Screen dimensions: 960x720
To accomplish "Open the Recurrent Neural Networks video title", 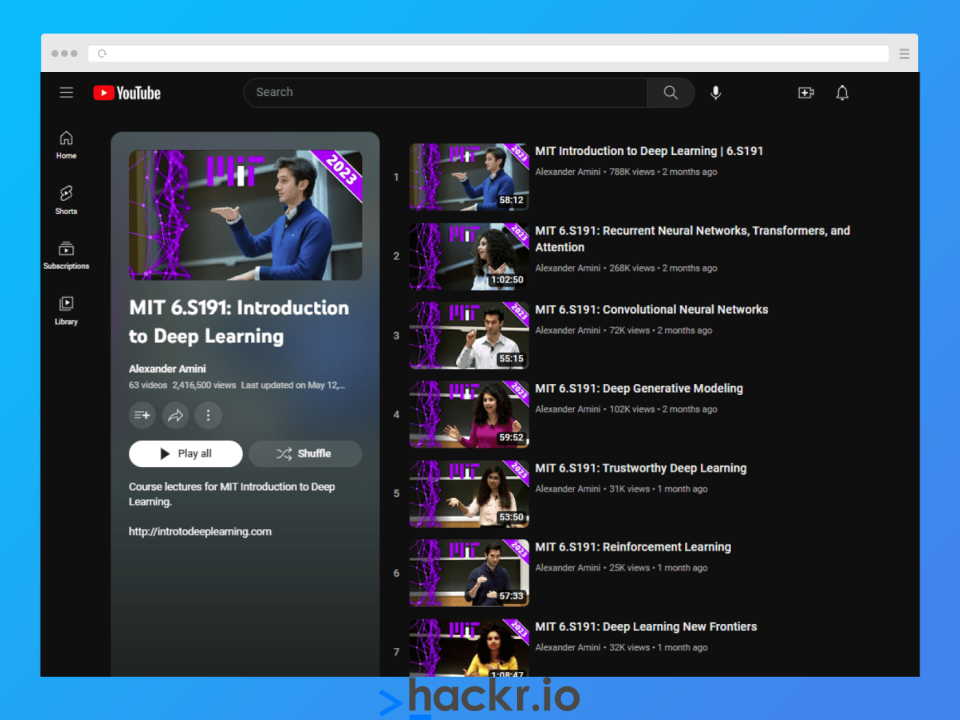I will click(x=692, y=239).
